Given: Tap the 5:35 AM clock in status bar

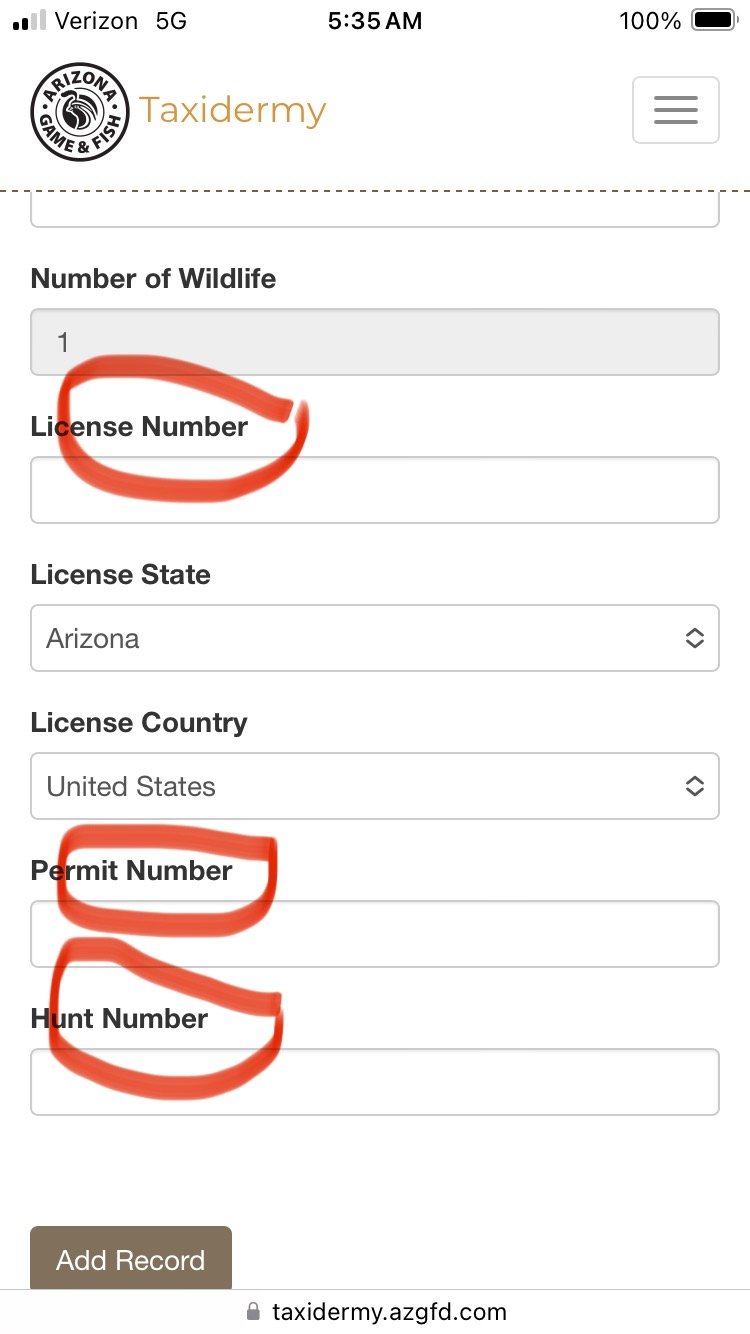Looking at the screenshot, I should click(374, 21).
